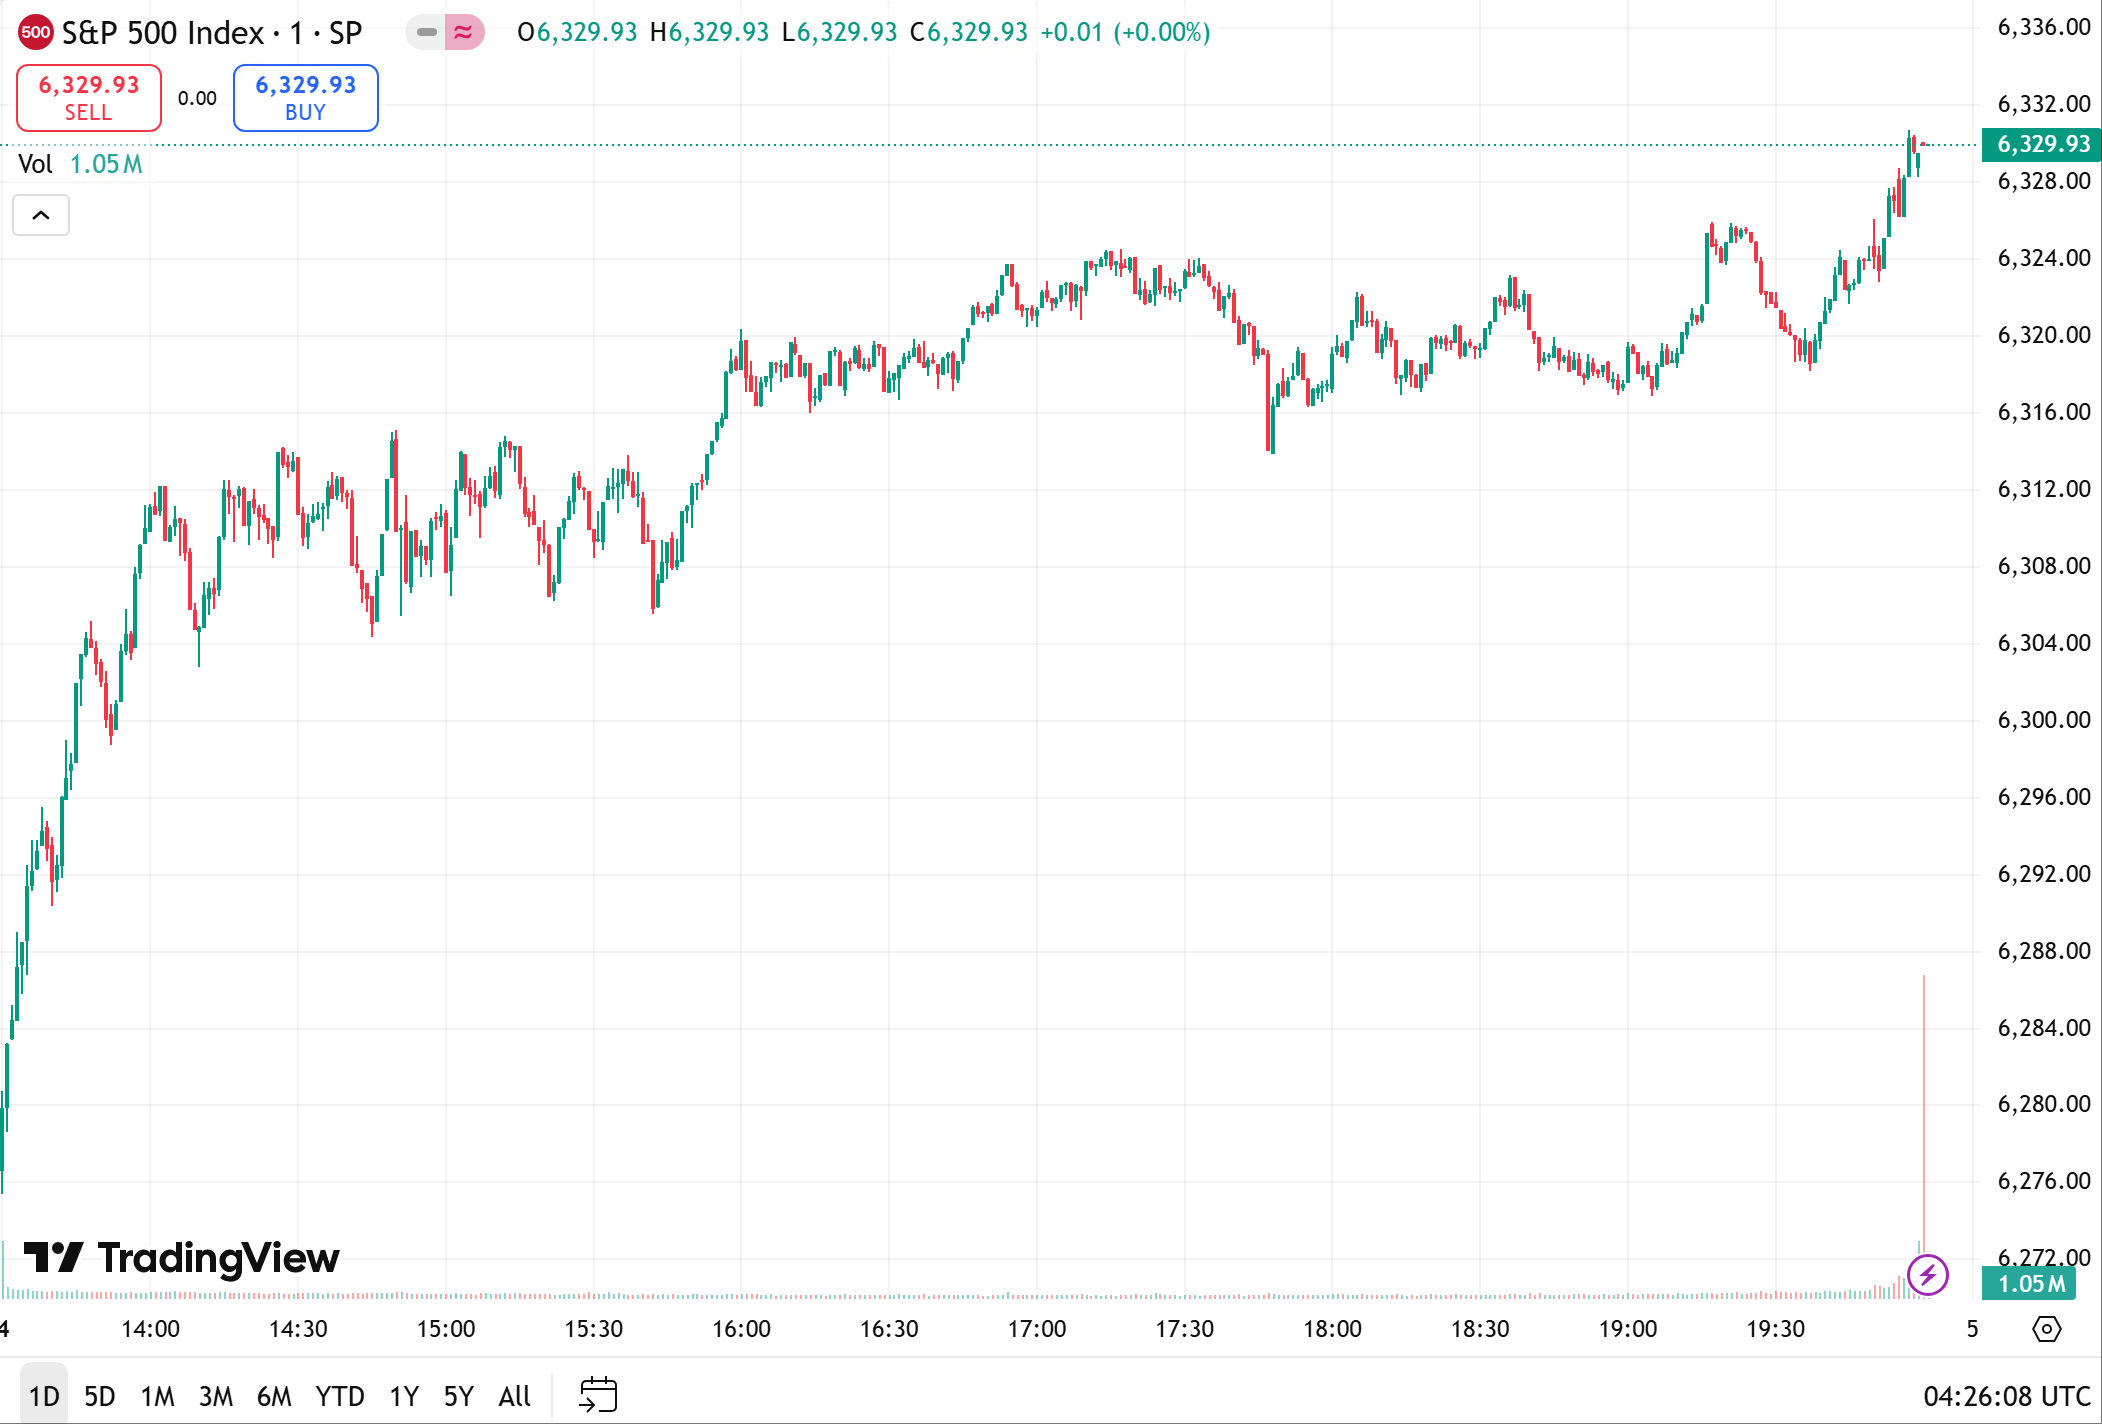Select the 1M time range

click(x=157, y=1396)
